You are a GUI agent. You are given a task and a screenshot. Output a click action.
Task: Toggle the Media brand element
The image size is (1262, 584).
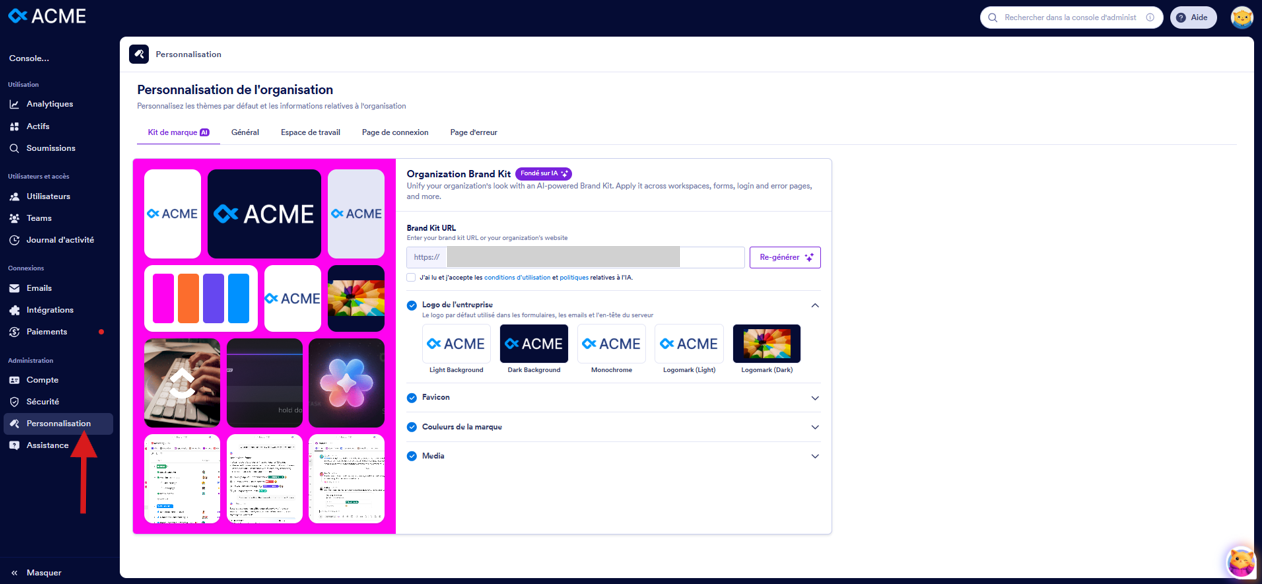pos(411,455)
